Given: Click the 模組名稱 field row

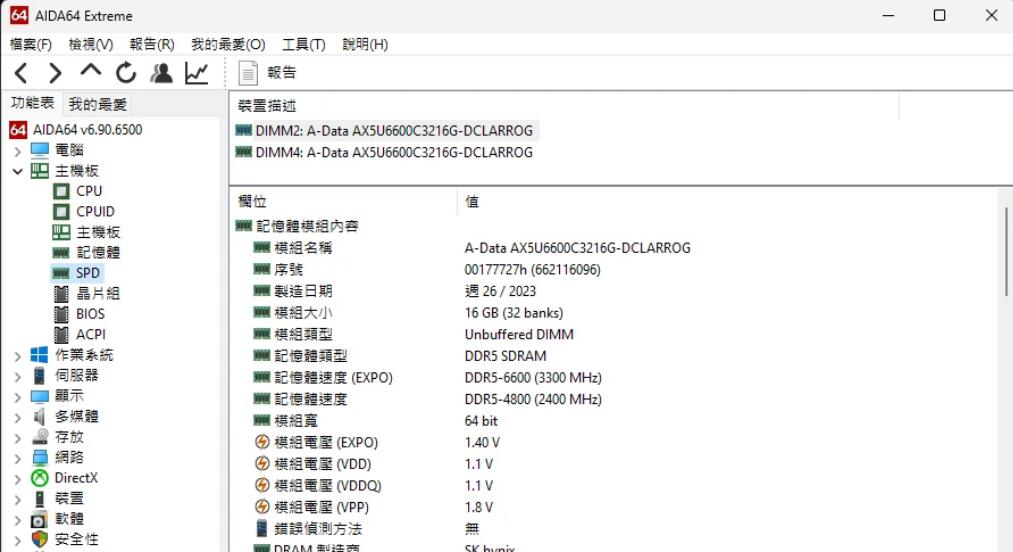Looking at the screenshot, I should point(303,248).
